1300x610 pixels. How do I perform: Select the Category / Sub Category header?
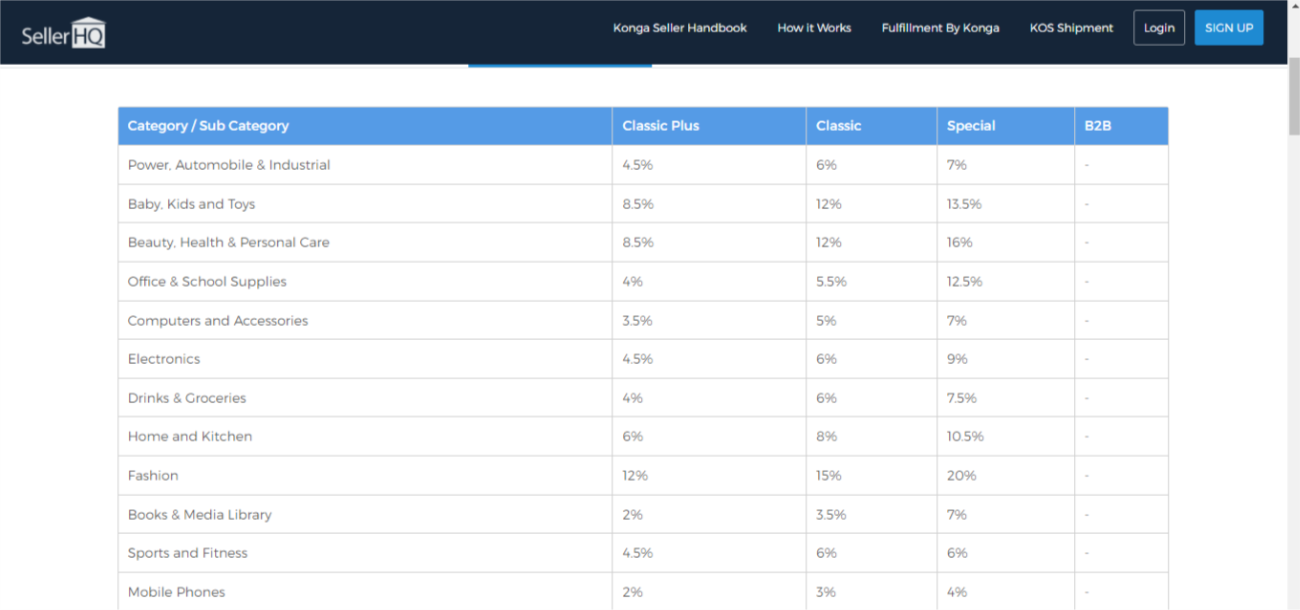(x=365, y=126)
